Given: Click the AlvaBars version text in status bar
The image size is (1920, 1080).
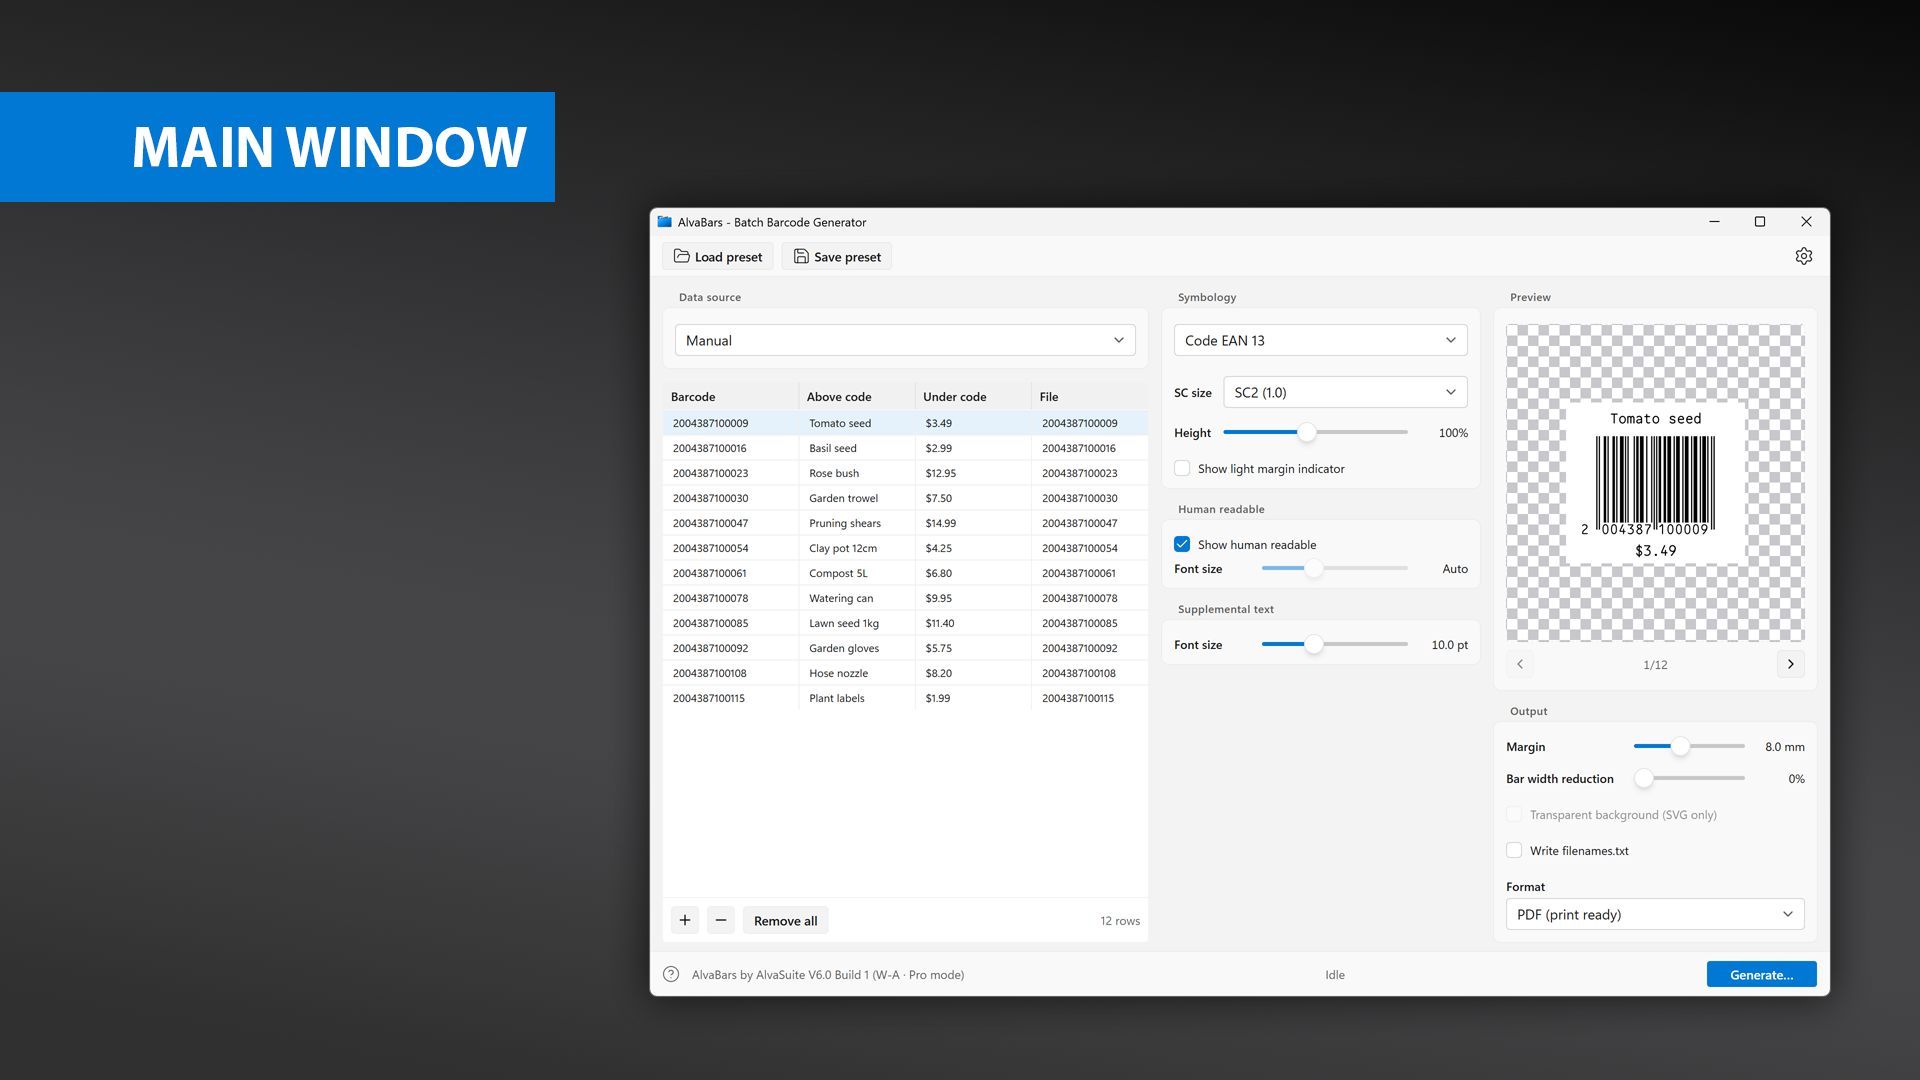Looking at the screenshot, I should click(828, 975).
